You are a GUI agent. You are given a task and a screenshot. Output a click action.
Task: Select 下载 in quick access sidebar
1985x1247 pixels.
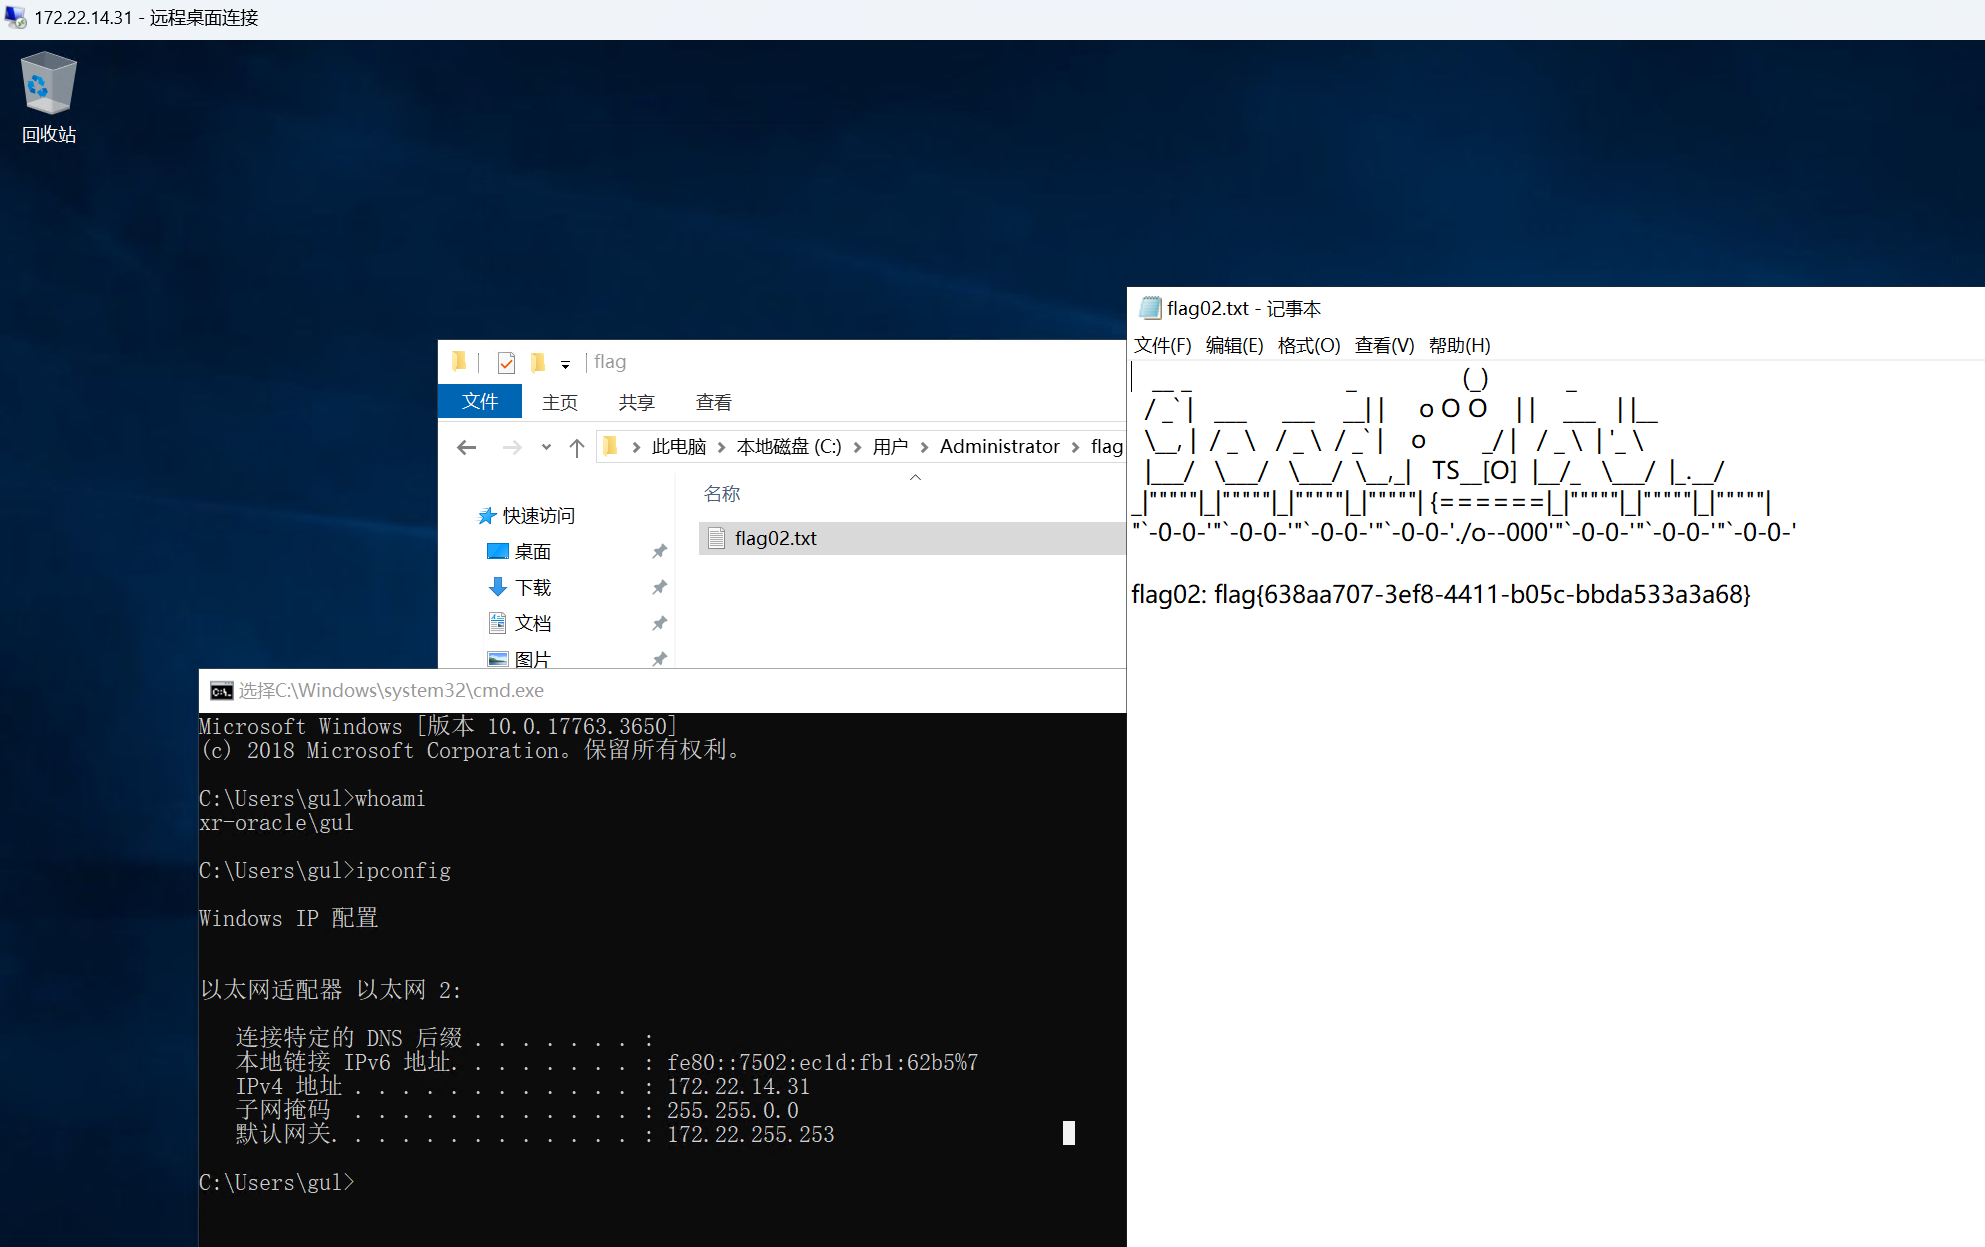[x=532, y=587]
